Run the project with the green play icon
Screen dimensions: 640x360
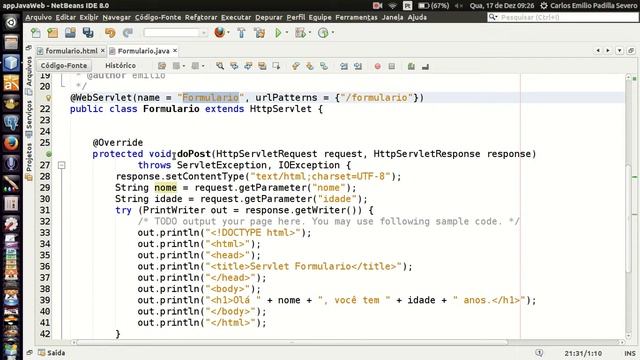(x=278, y=33)
